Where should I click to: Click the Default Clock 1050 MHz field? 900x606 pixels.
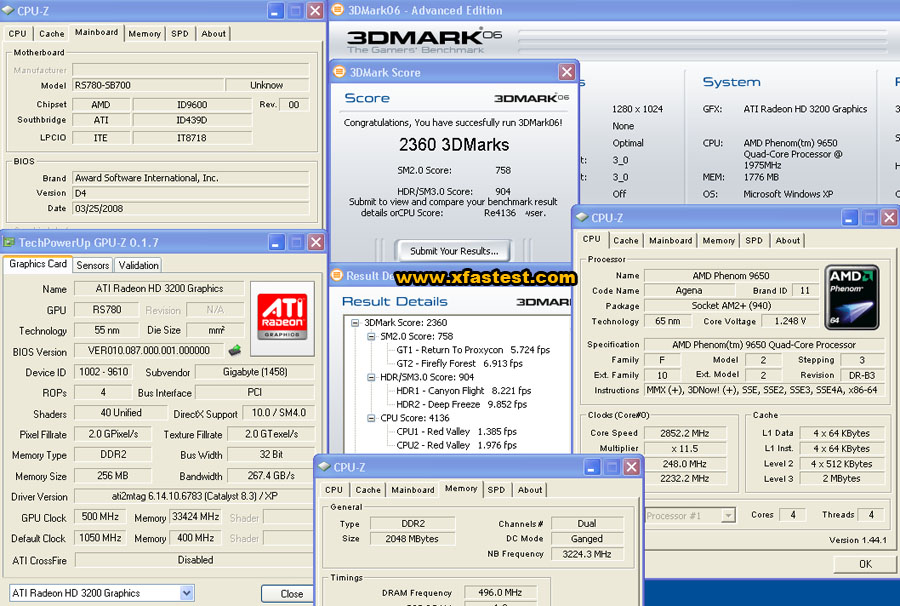[x=100, y=538]
